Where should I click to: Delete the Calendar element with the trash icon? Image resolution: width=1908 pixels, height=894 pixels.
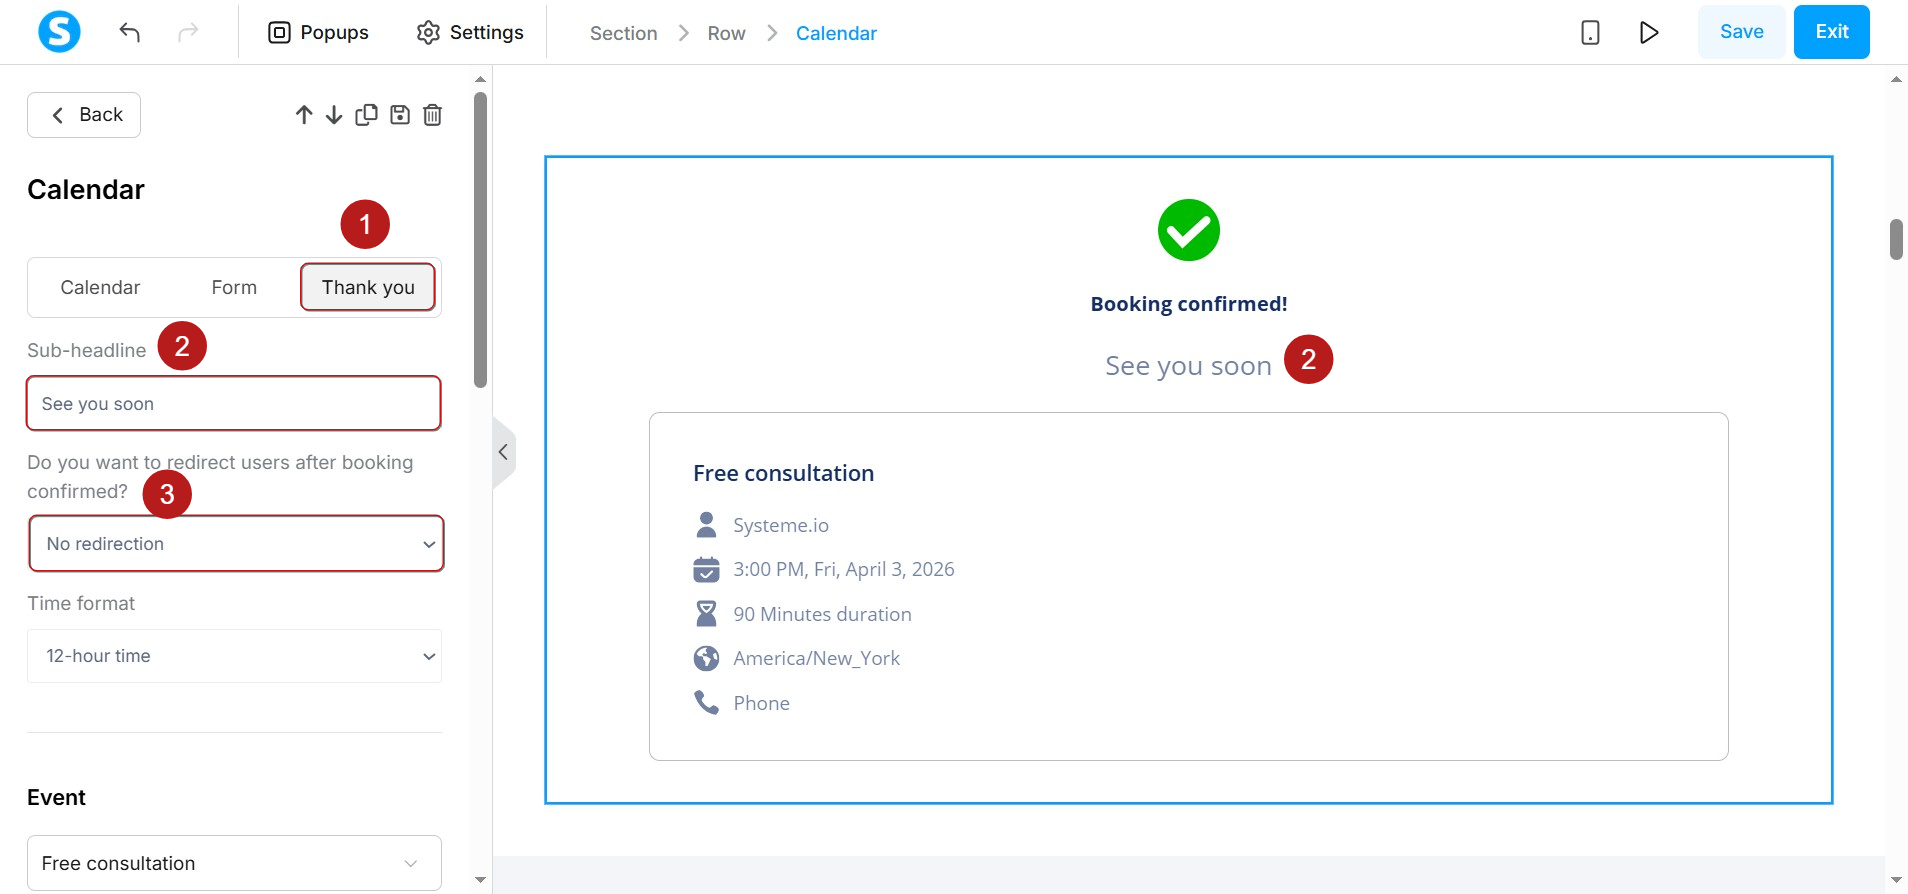click(x=432, y=115)
